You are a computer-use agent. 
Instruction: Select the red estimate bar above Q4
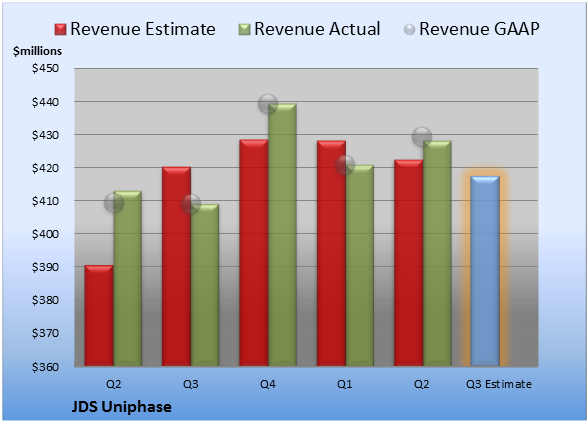(254, 253)
